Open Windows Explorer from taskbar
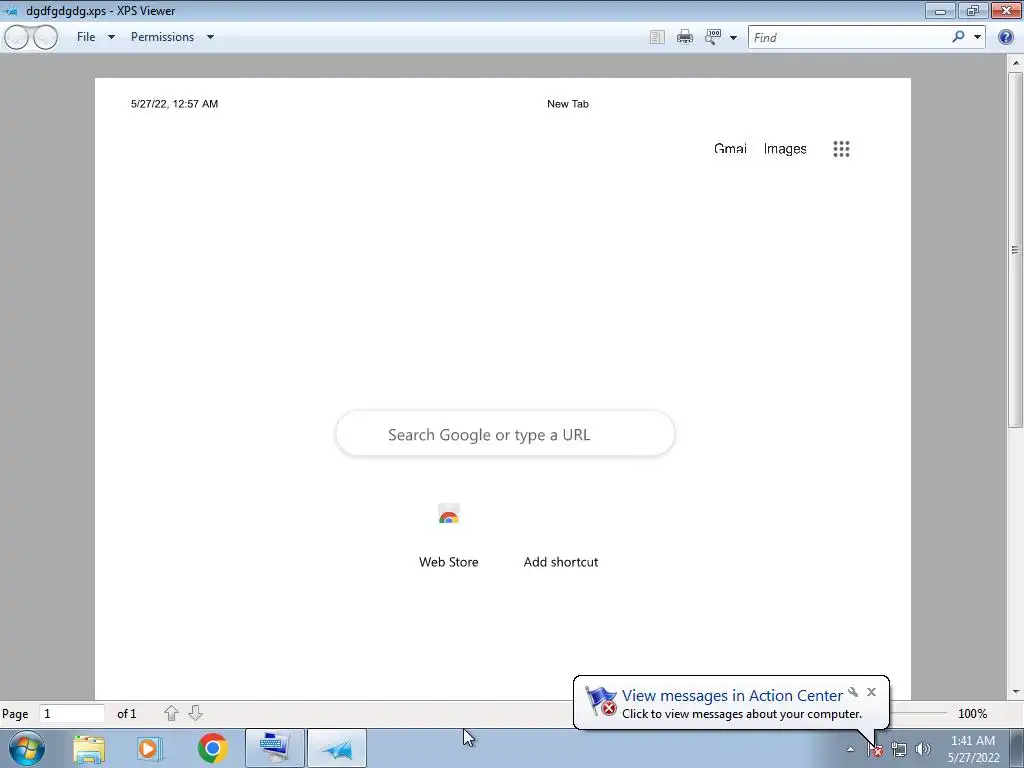1024x768 pixels. (x=89, y=748)
